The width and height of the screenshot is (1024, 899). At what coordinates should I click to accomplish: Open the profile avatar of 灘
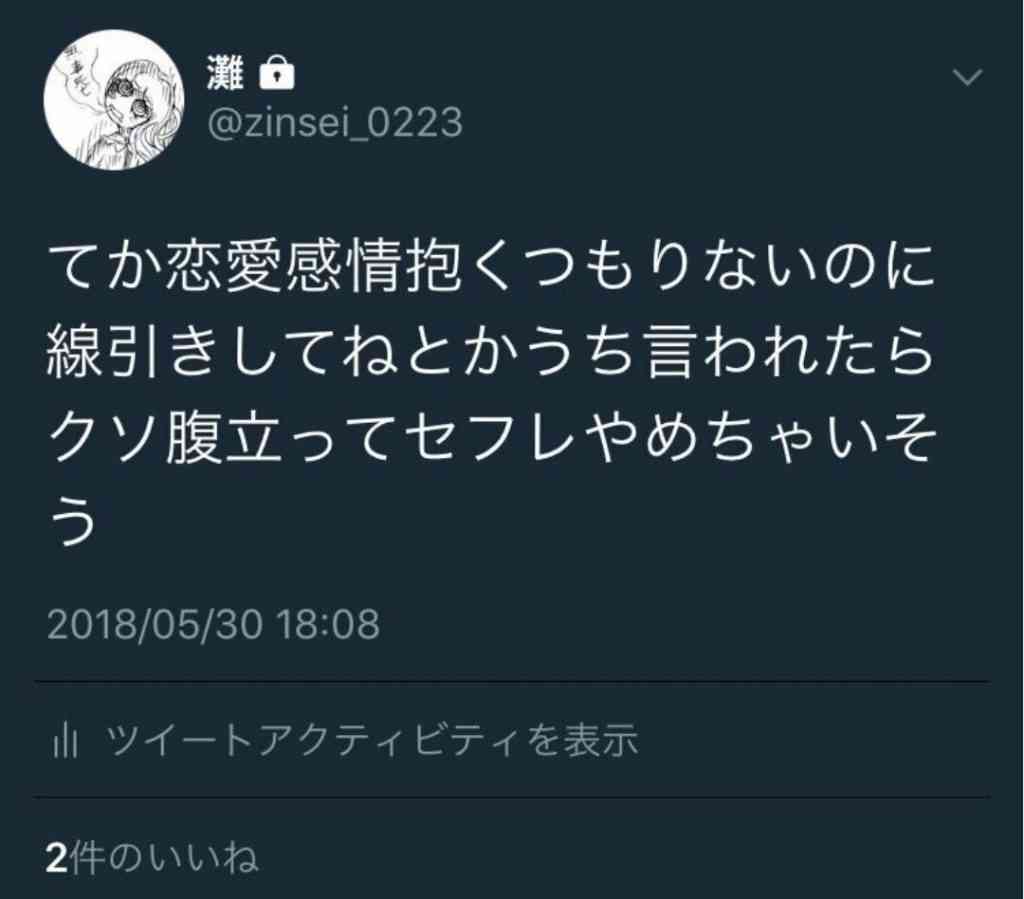point(114,100)
